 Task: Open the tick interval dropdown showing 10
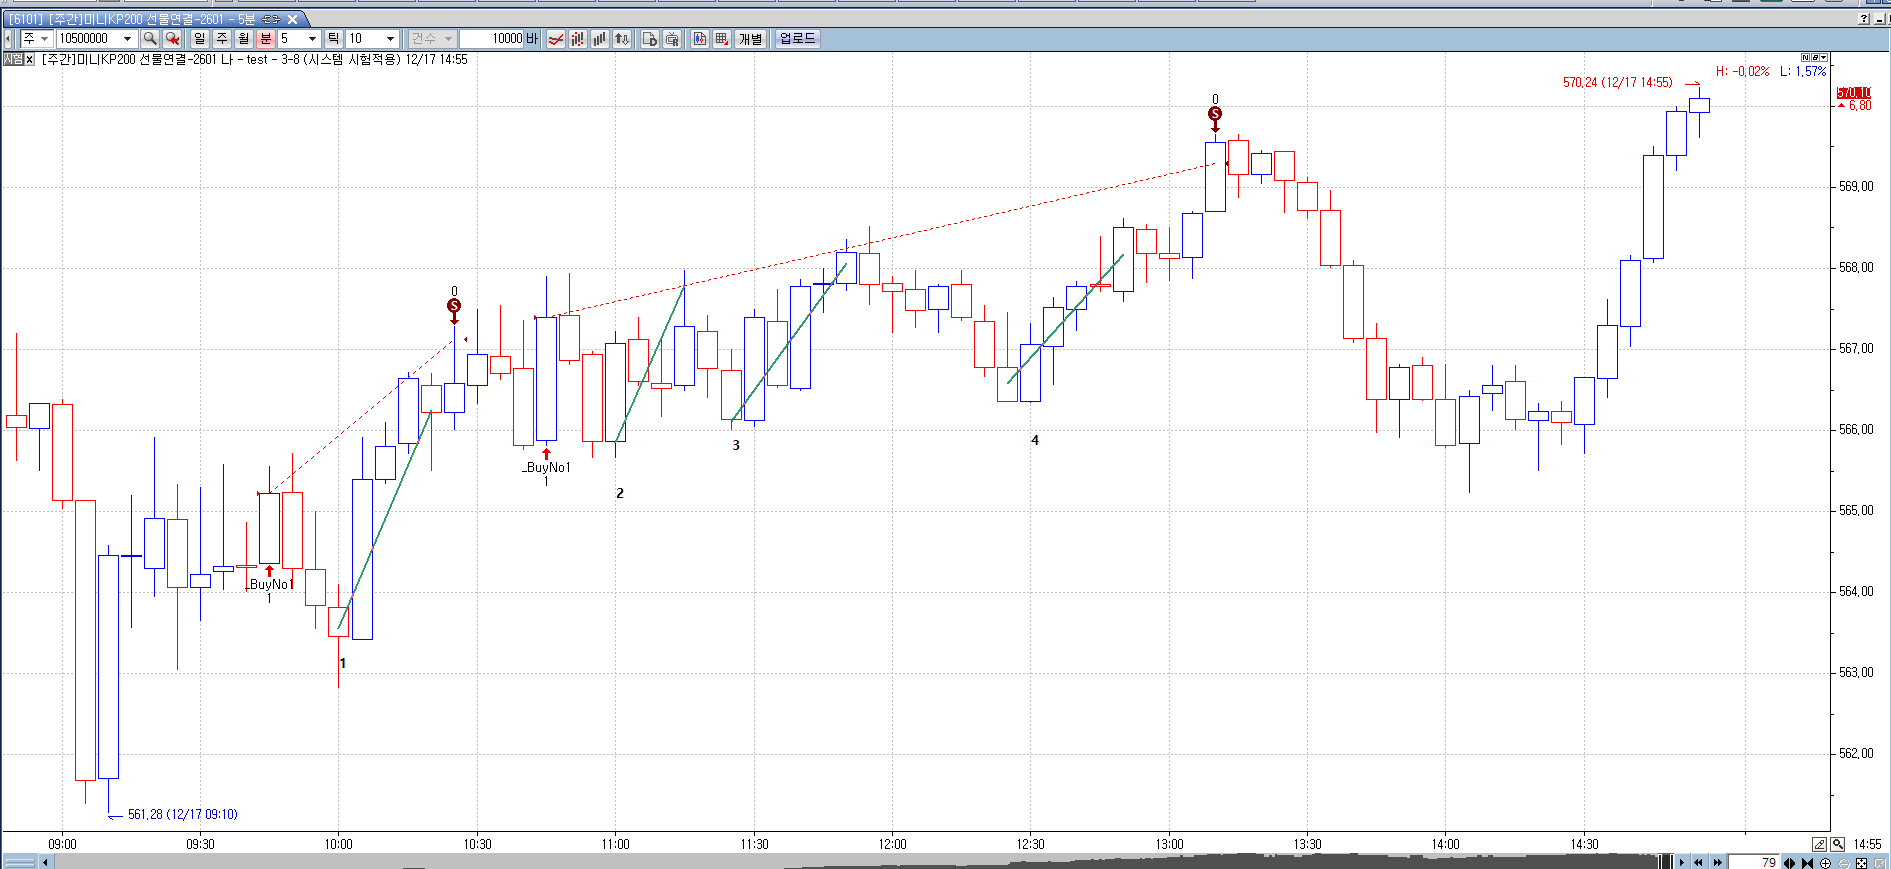pyautogui.click(x=390, y=39)
